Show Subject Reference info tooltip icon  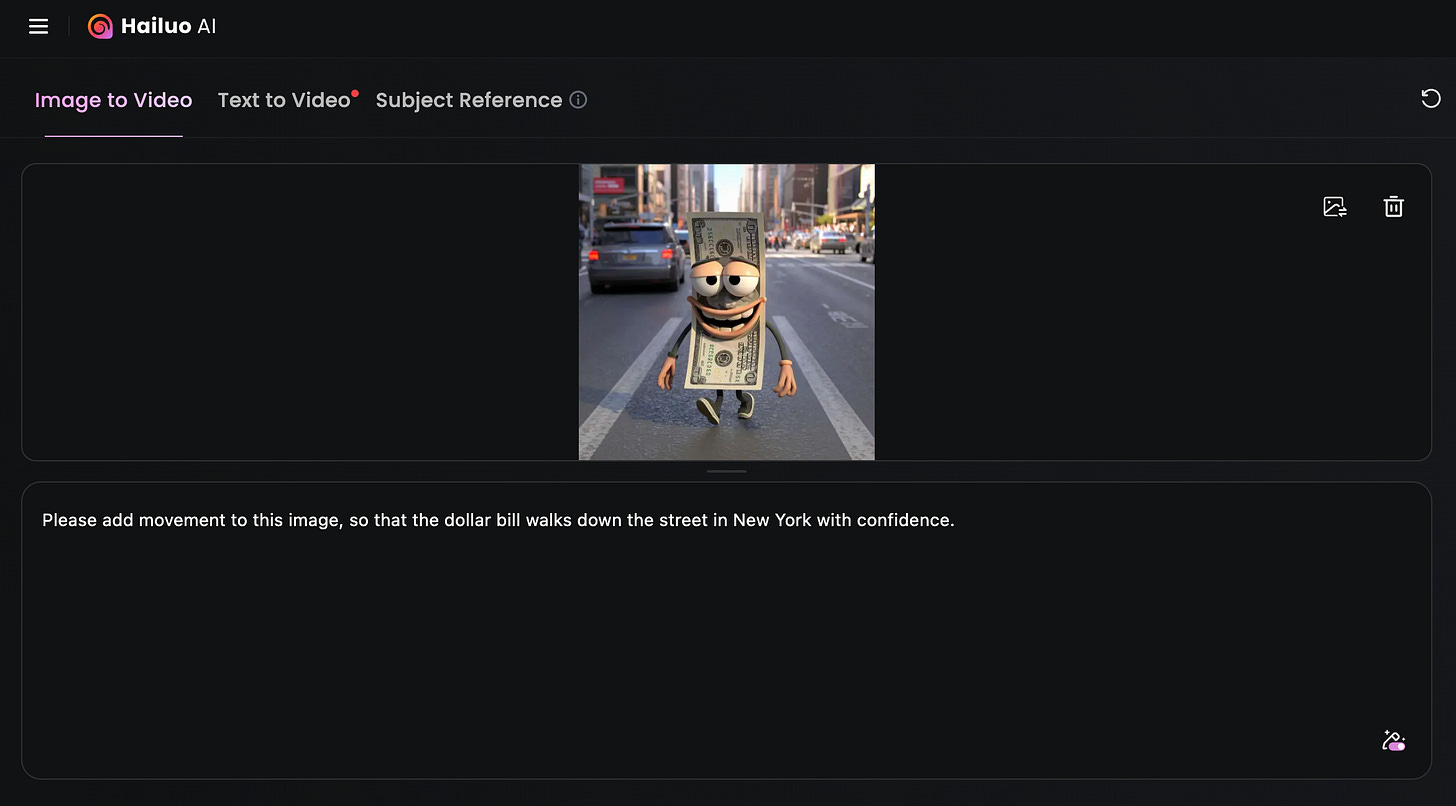click(578, 100)
